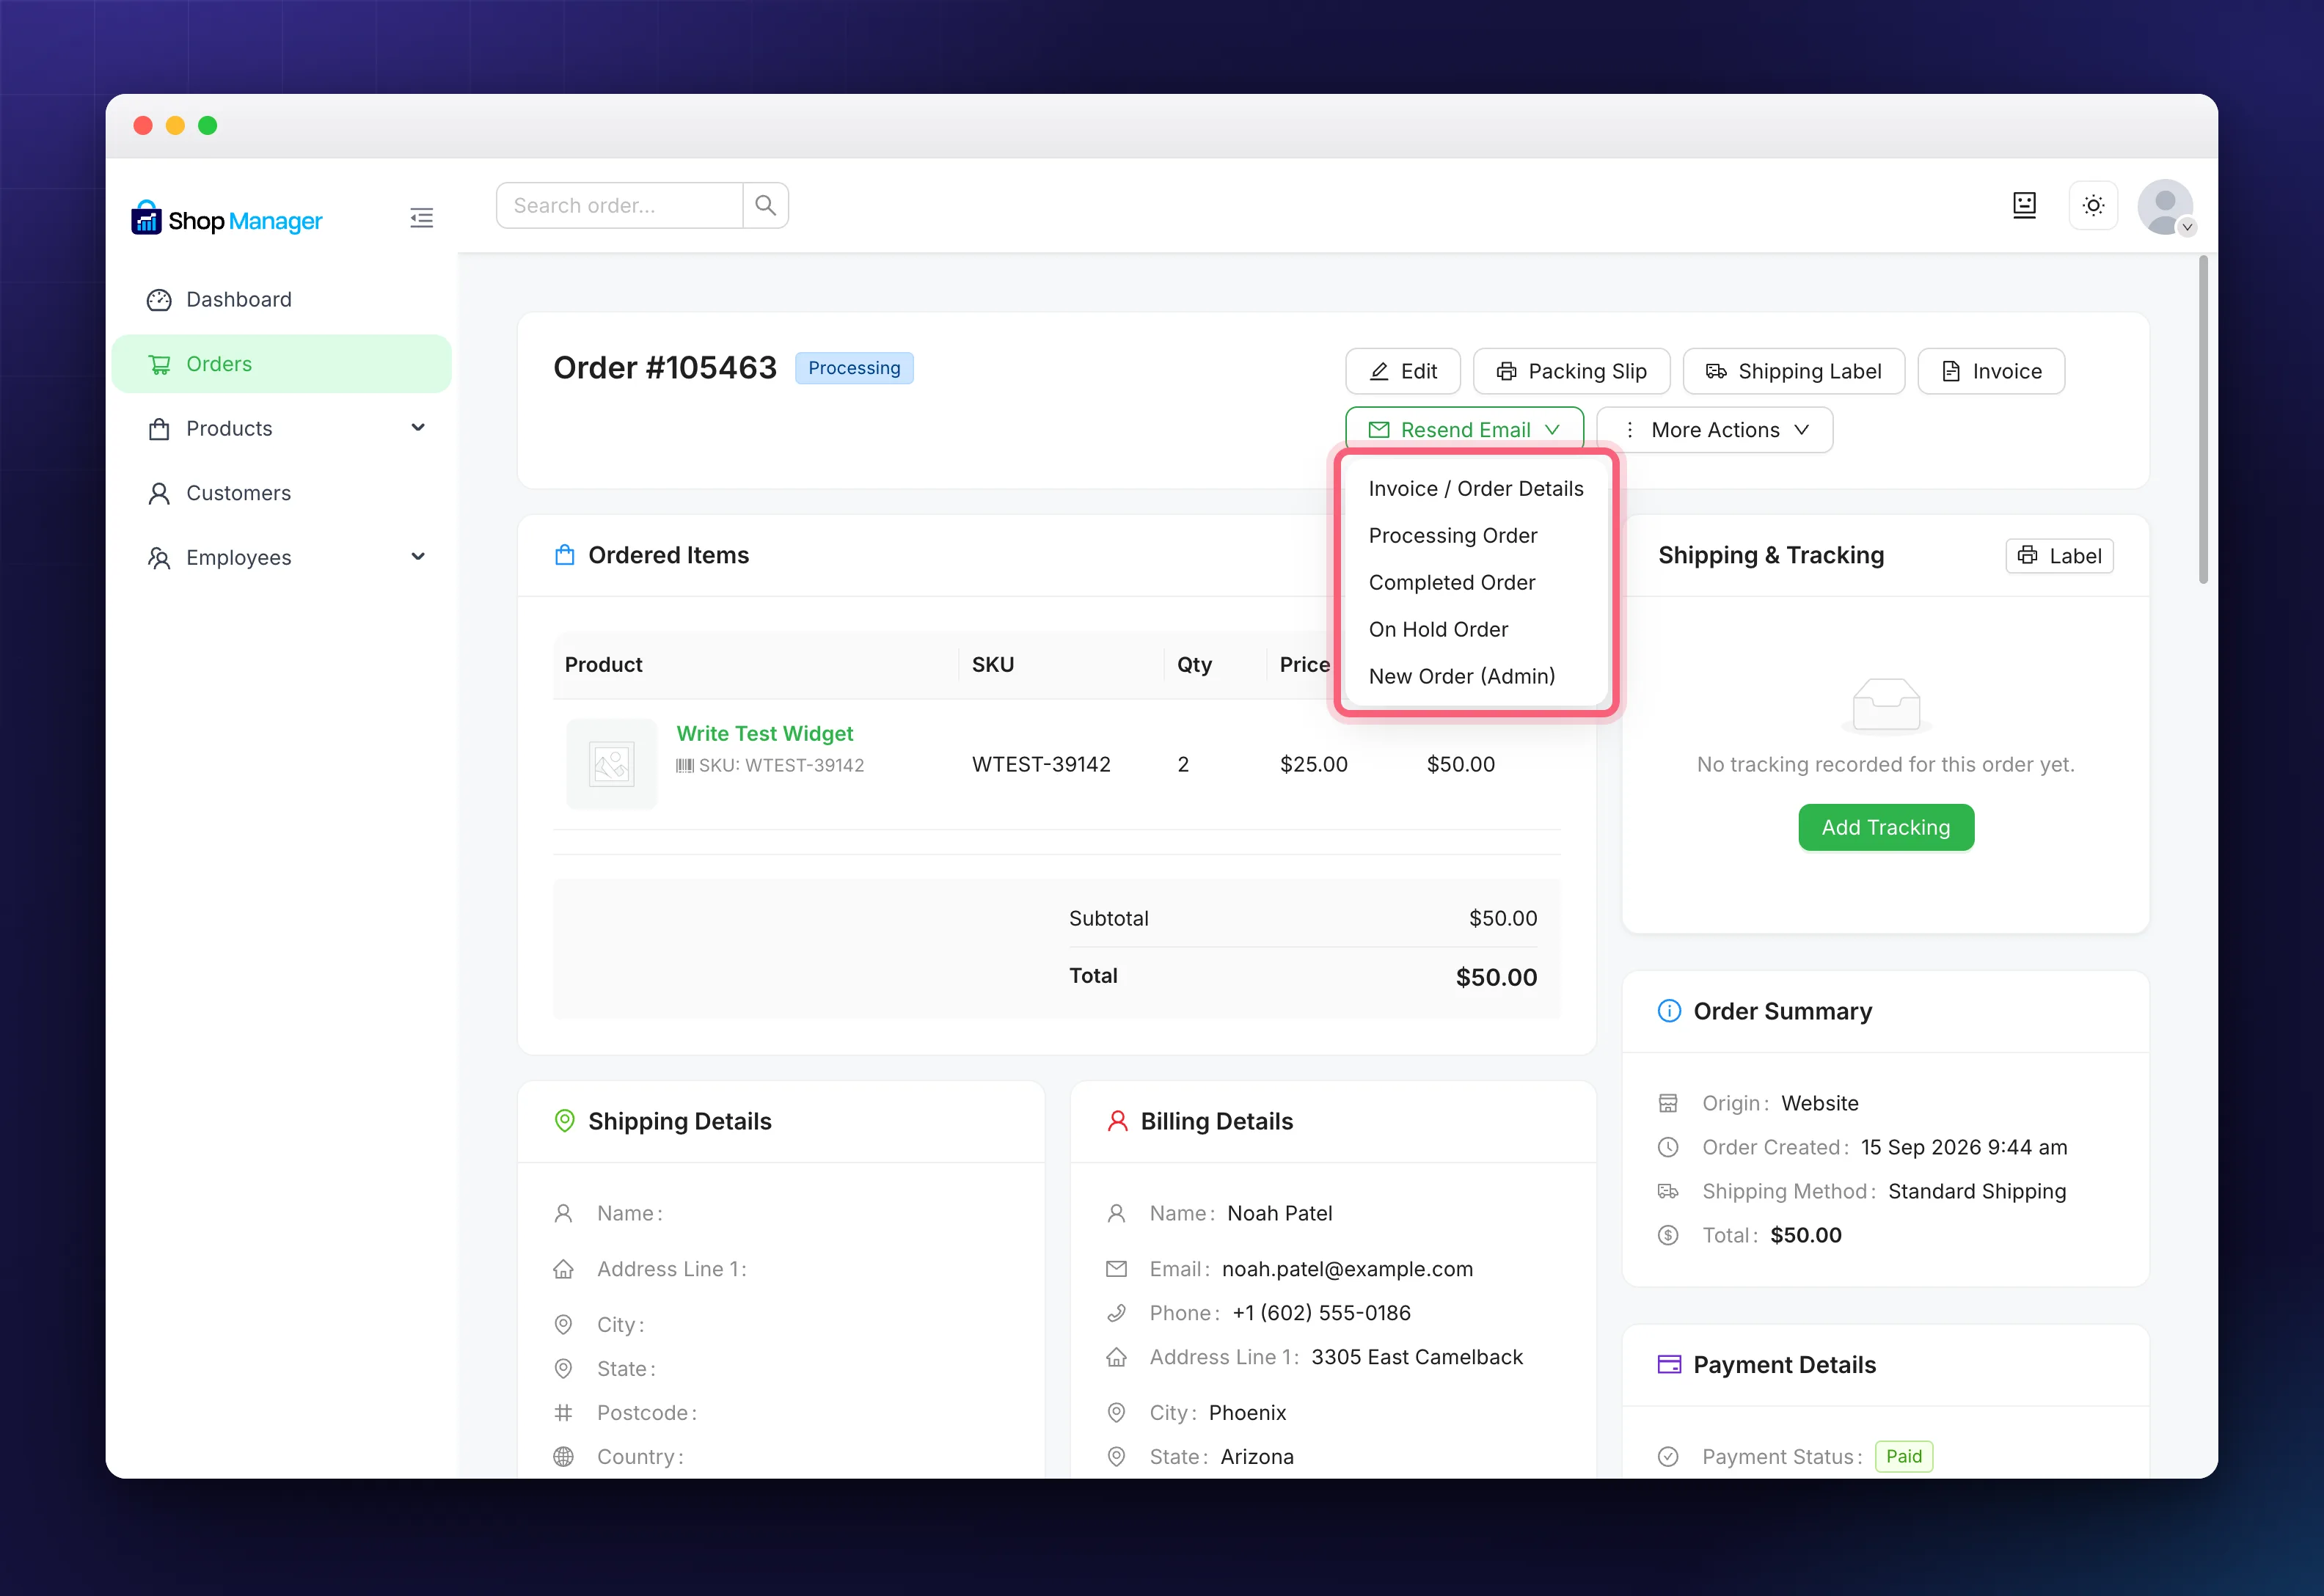Click the Processing status badge

854,368
